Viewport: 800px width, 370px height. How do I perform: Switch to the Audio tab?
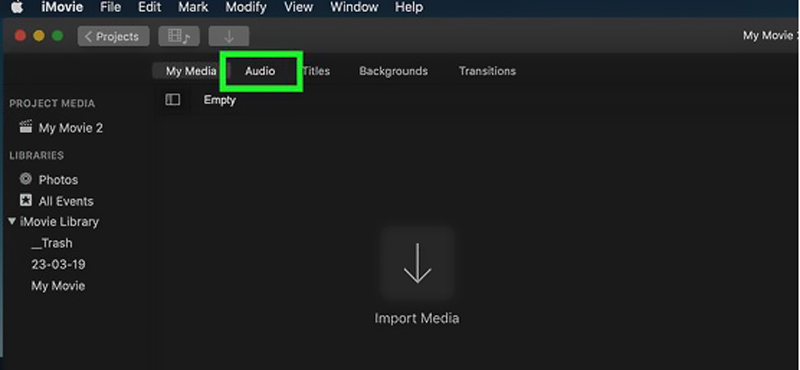[x=260, y=71]
